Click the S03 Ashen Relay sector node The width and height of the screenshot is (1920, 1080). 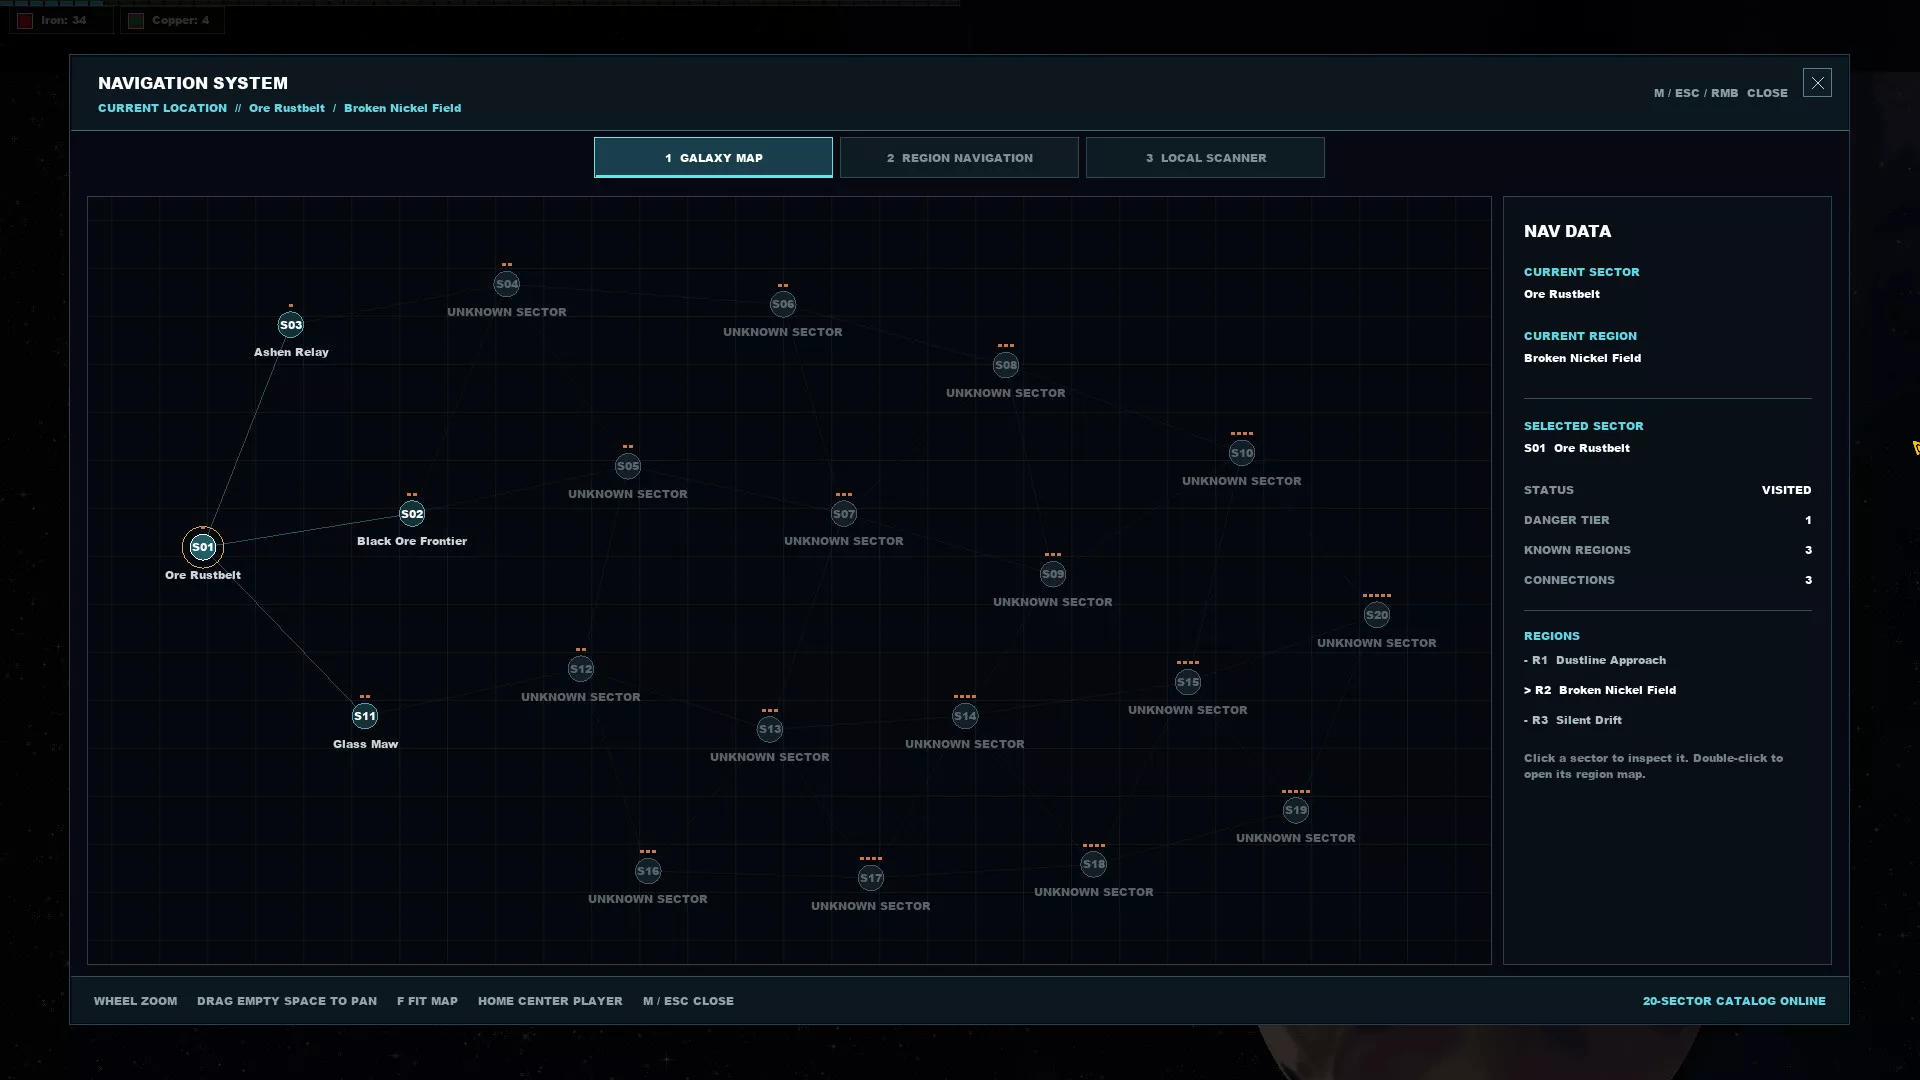(291, 325)
